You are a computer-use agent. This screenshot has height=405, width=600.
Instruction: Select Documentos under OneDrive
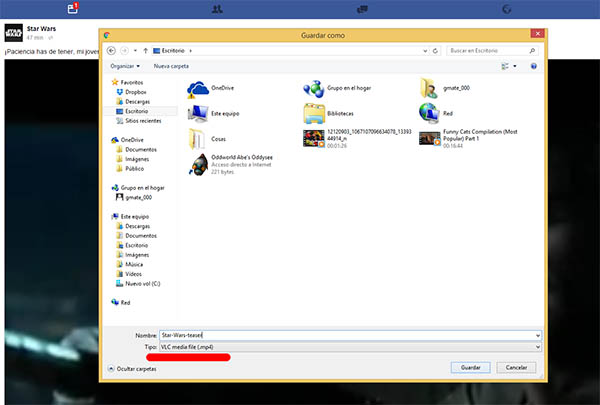click(141, 149)
